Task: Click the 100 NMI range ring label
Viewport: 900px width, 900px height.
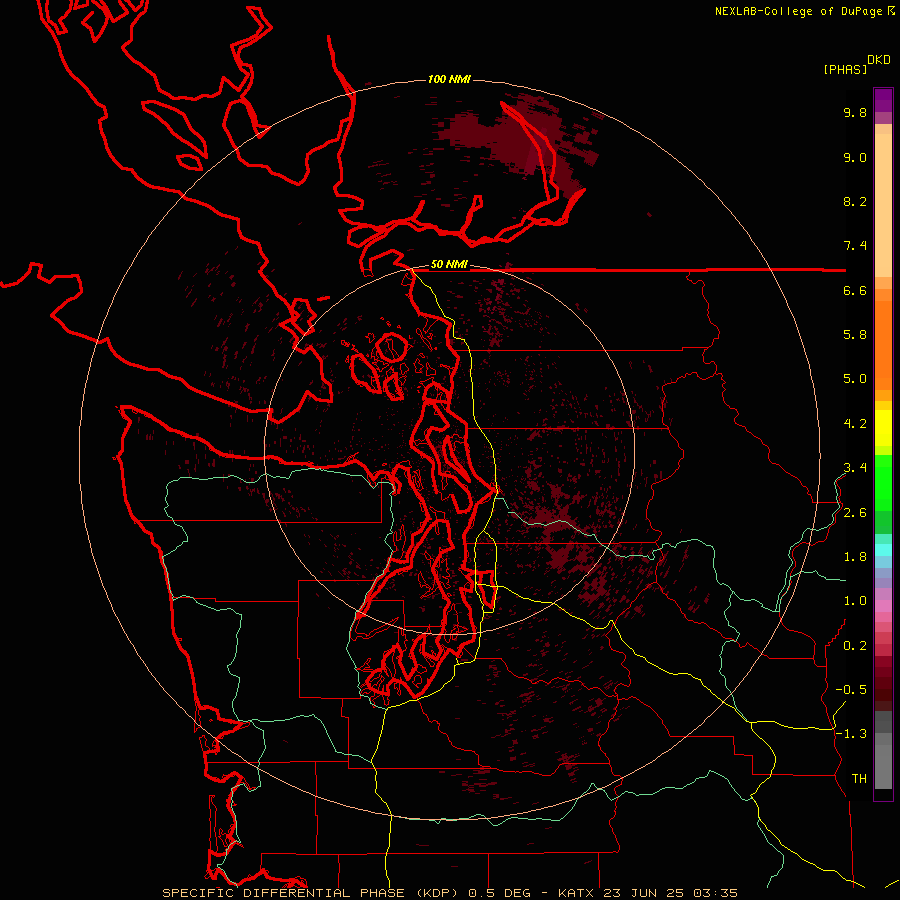Action: click(449, 79)
